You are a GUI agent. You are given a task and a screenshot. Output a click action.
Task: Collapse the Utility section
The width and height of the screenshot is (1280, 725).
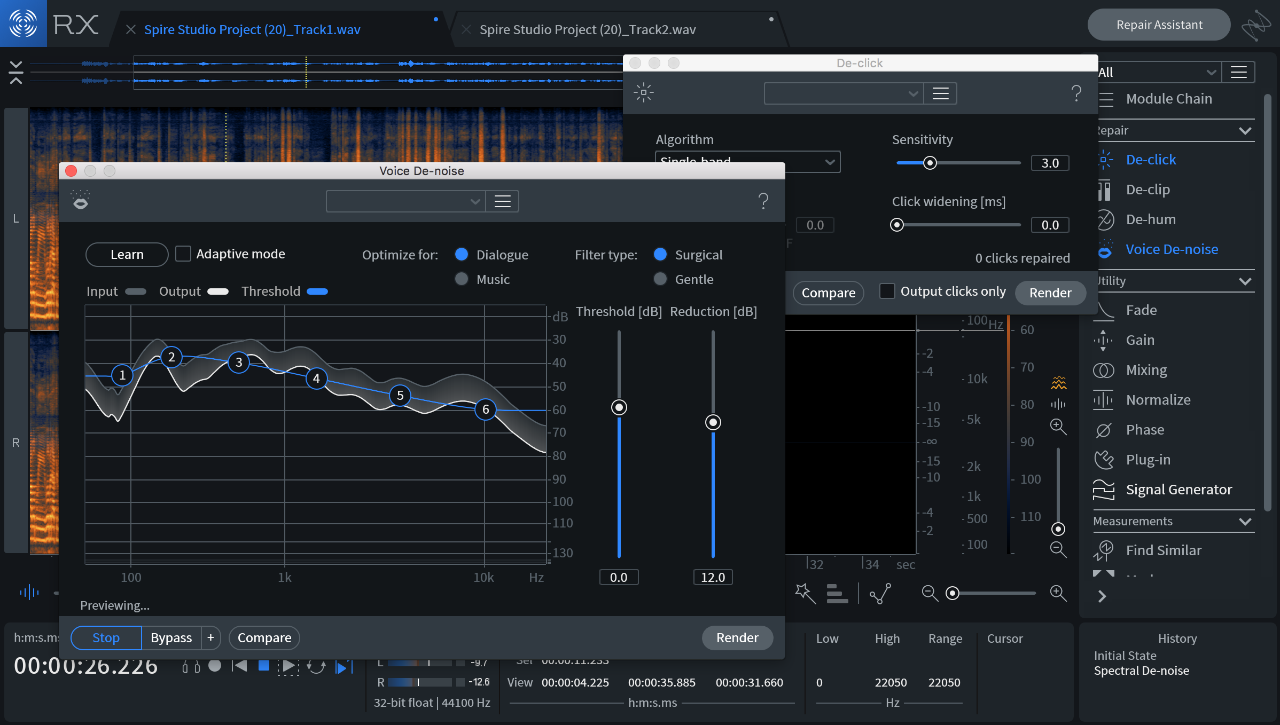(1245, 282)
